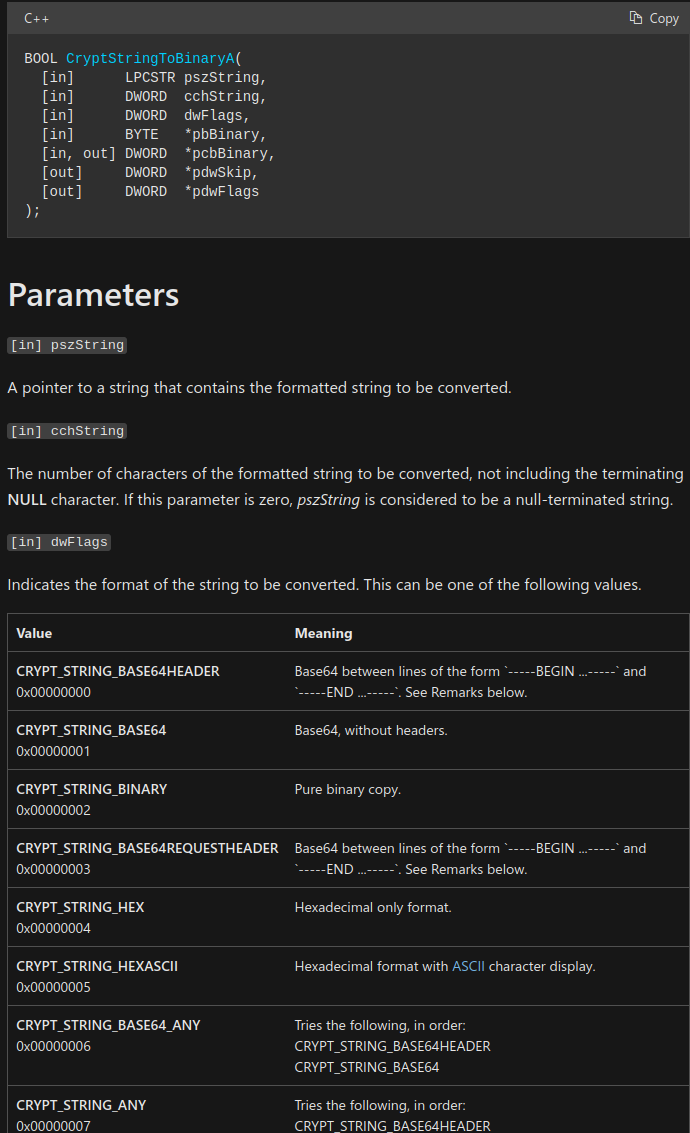Click the [in] cchString parameter tag
Image resolution: width=690 pixels, height=1133 pixels.
[x=67, y=431]
